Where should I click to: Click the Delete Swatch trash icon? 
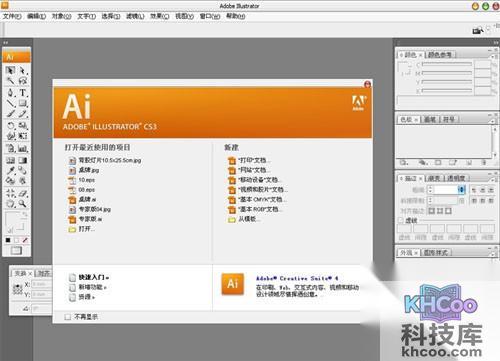(484, 163)
